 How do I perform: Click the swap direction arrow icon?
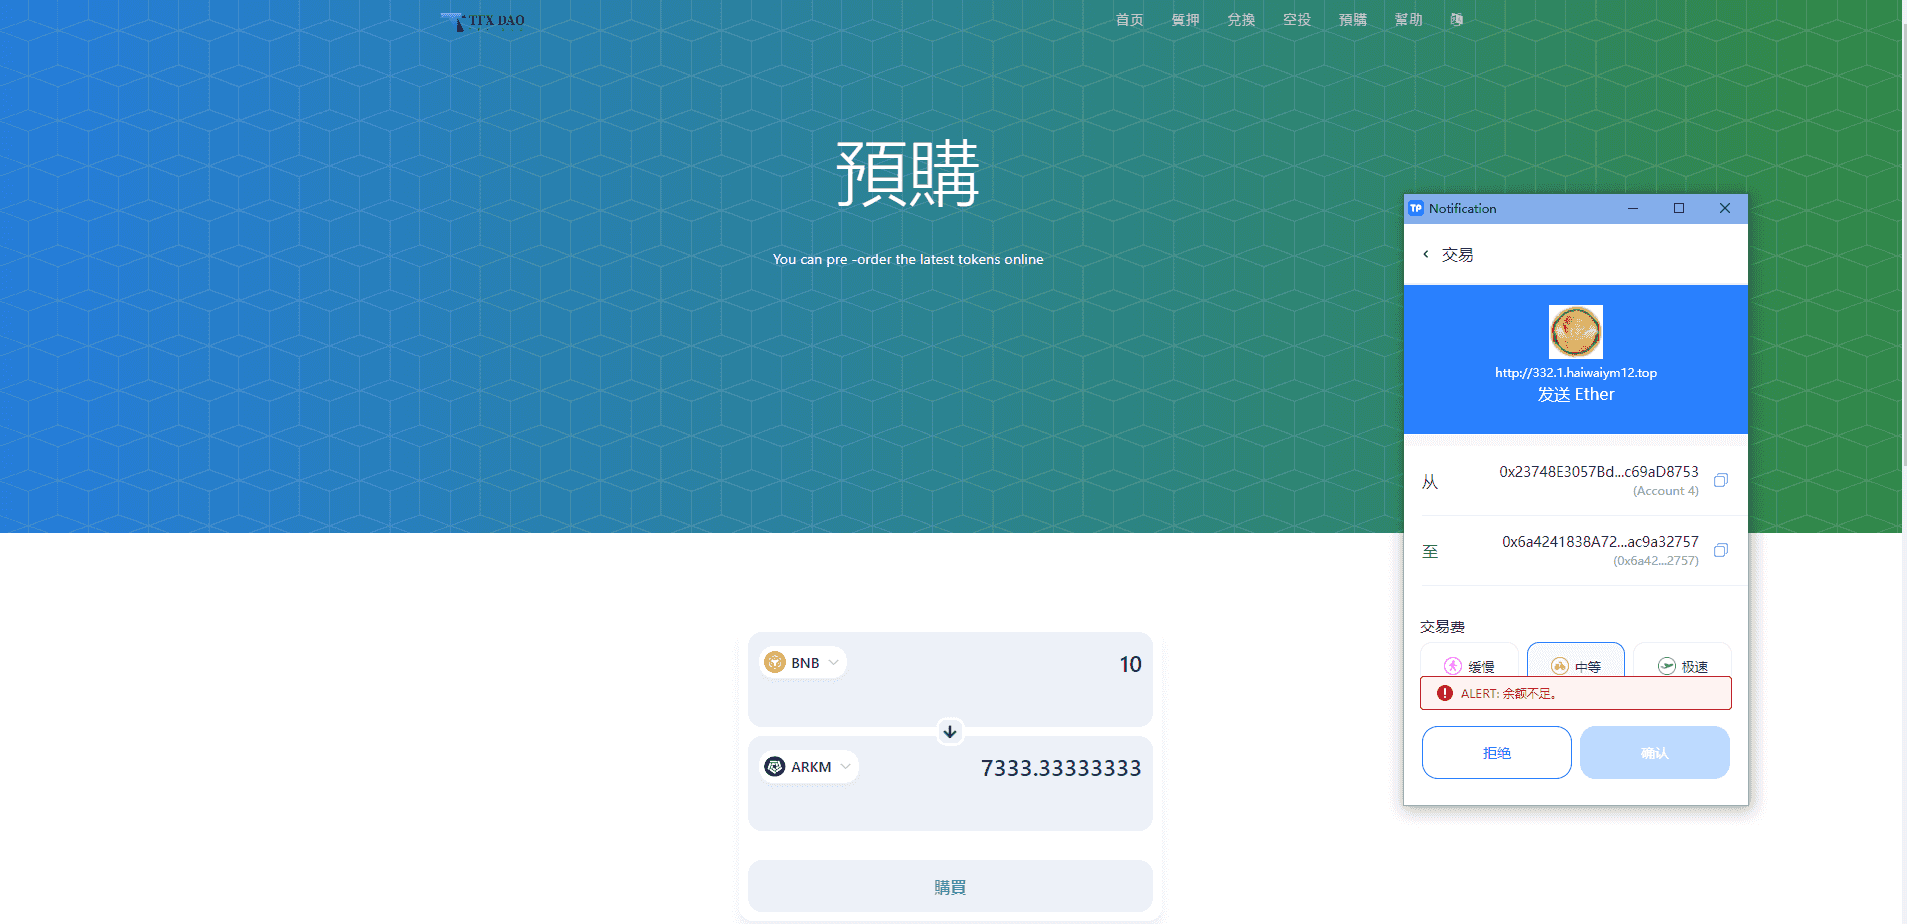[950, 732]
